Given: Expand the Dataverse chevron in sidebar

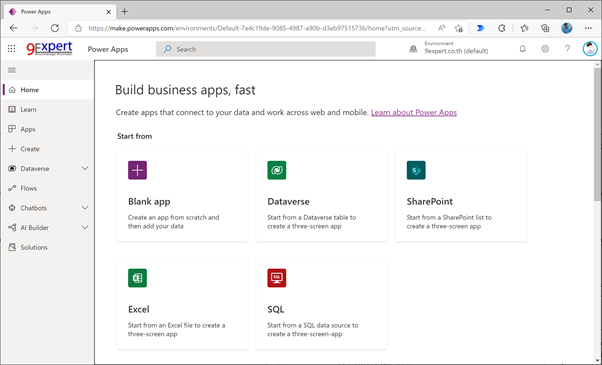Looking at the screenshot, I should (85, 168).
